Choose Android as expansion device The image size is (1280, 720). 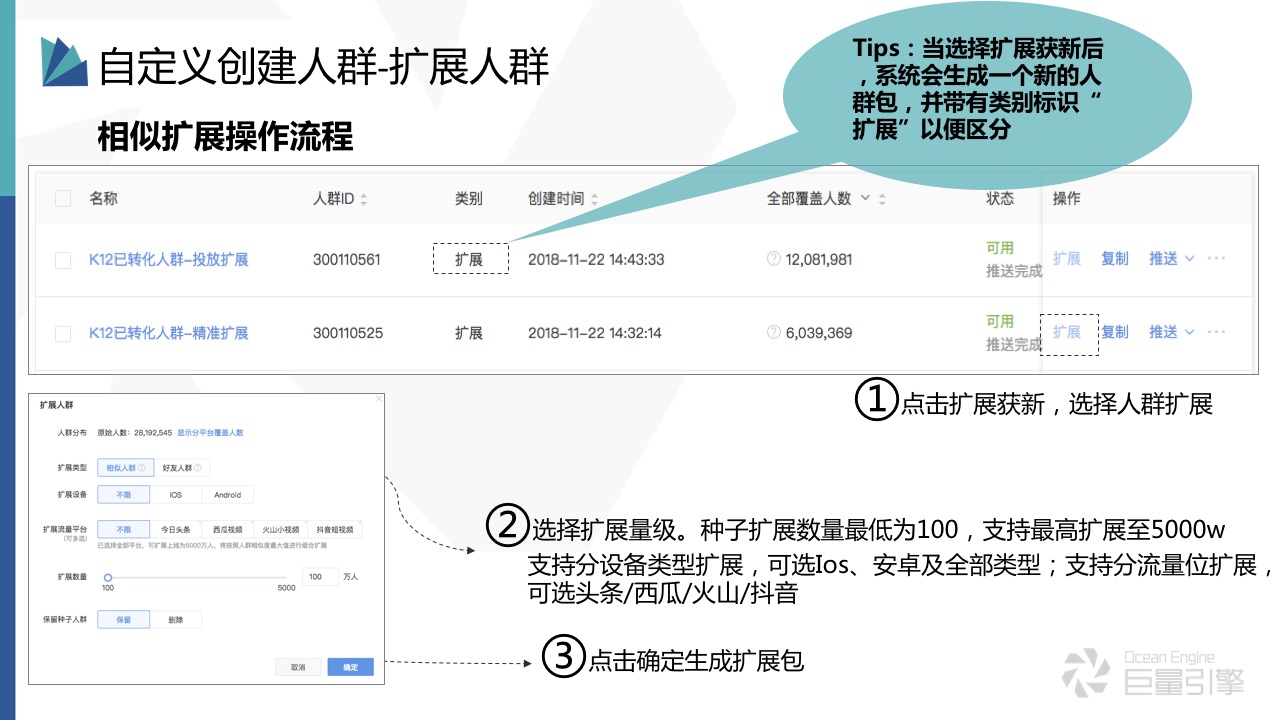tap(228, 494)
